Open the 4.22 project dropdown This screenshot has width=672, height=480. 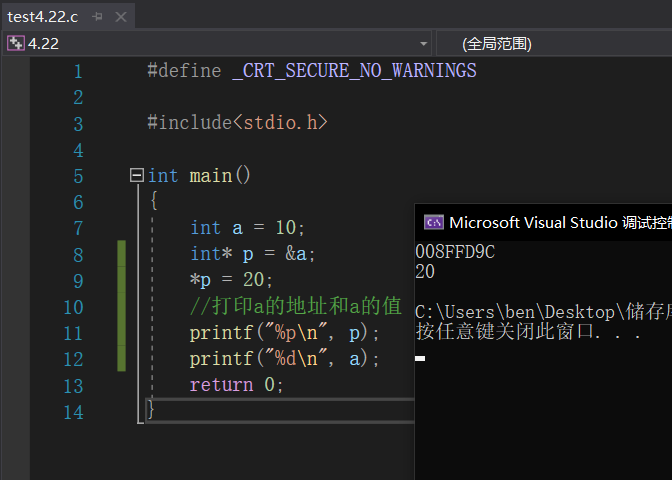tap(424, 44)
